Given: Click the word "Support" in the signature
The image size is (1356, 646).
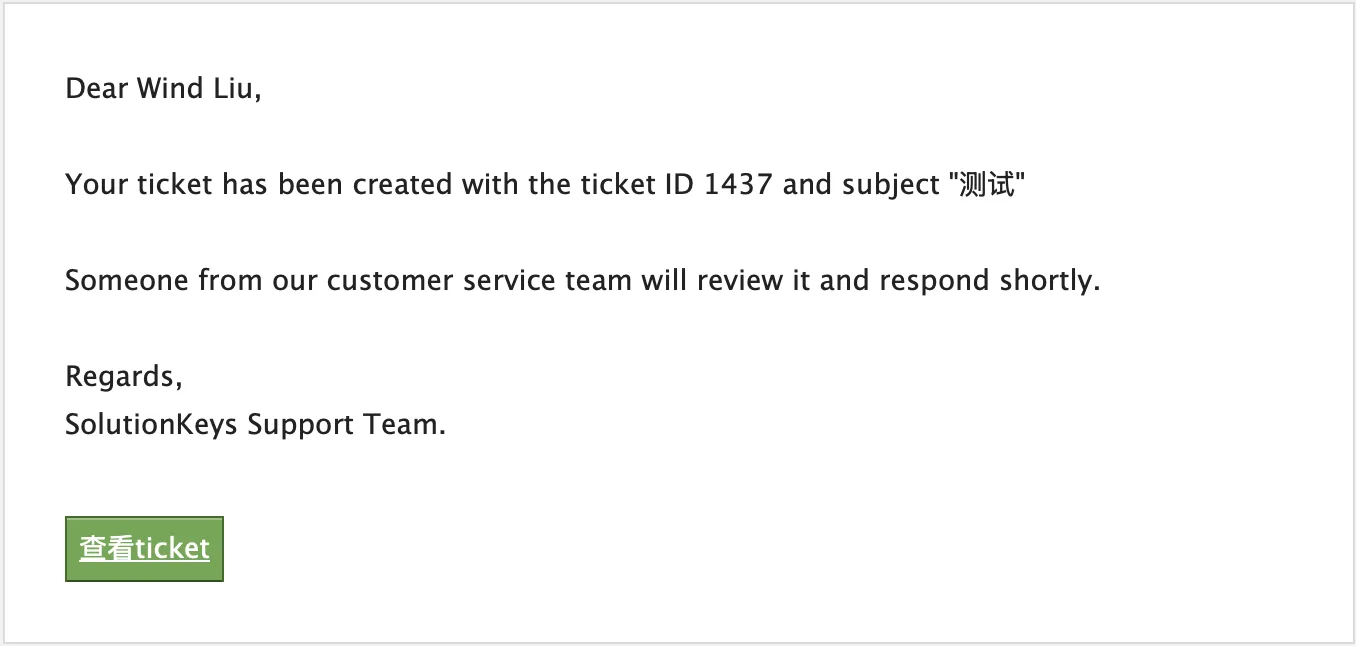Looking at the screenshot, I should coord(297,426).
